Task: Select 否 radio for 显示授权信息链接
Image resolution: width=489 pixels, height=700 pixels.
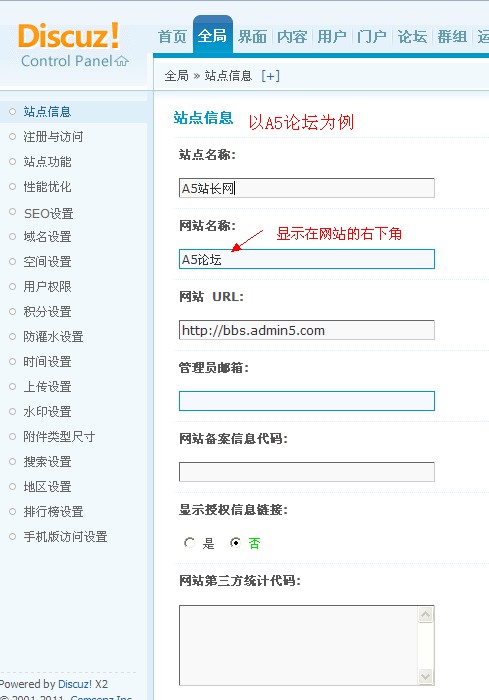Action: click(x=235, y=543)
